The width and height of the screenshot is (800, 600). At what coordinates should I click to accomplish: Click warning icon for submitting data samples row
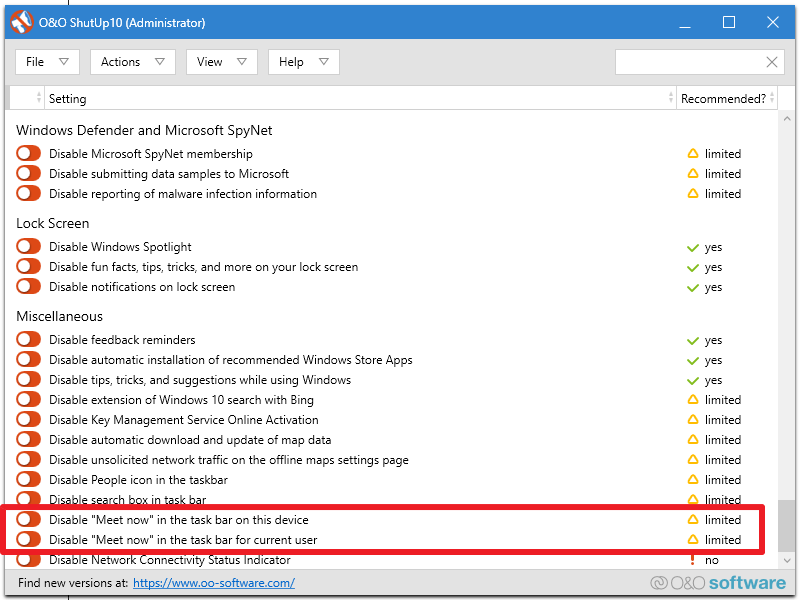tap(692, 173)
